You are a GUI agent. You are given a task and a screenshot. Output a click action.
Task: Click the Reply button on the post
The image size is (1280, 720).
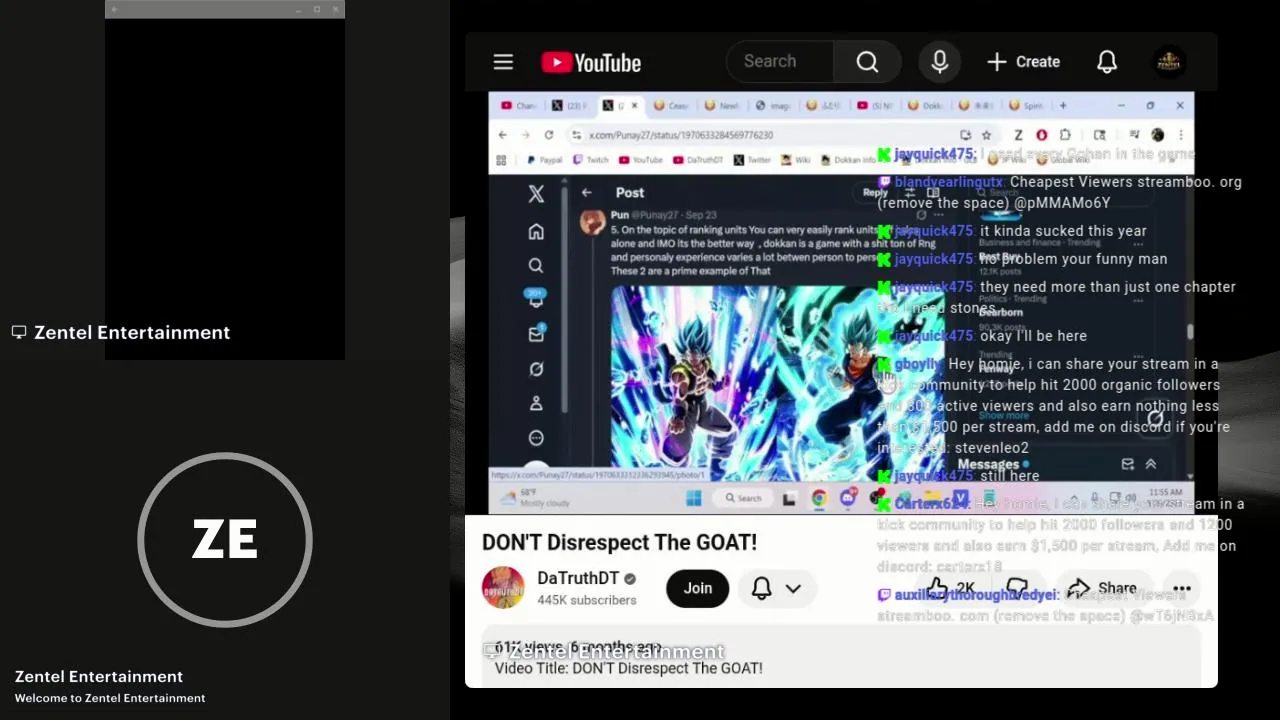coord(875,193)
